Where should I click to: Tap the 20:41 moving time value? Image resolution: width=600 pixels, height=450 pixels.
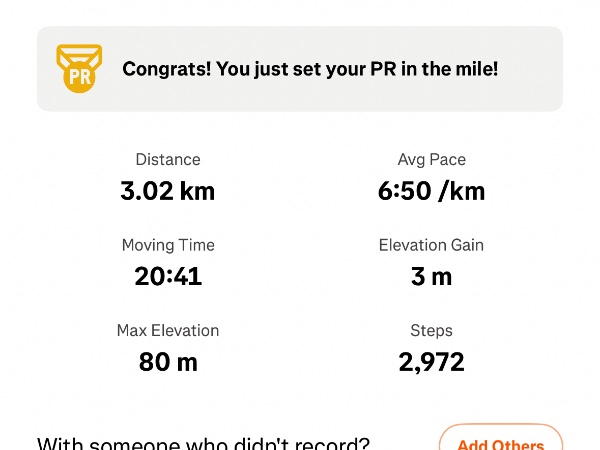click(x=168, y=276)
